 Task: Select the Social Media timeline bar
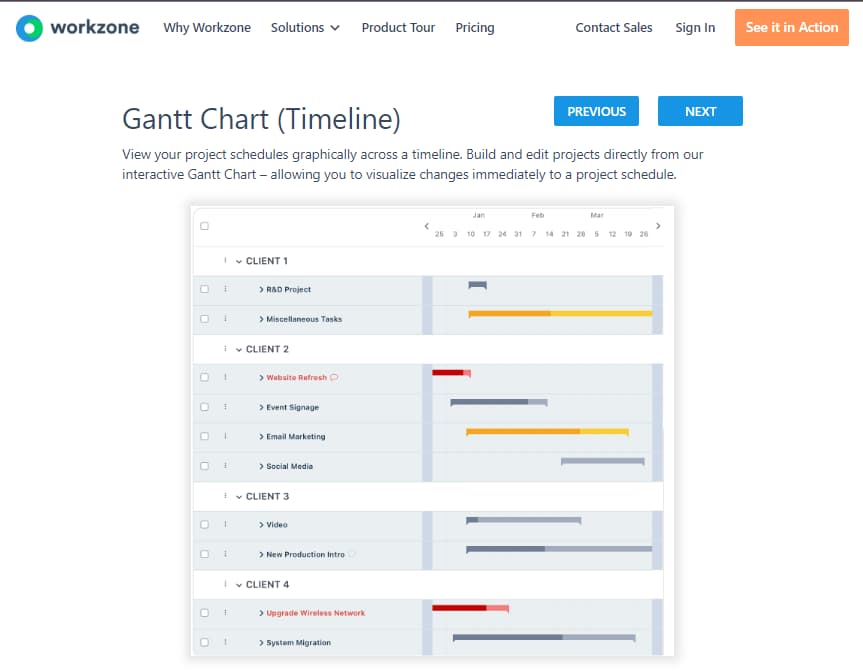click(x=603, y=461)
